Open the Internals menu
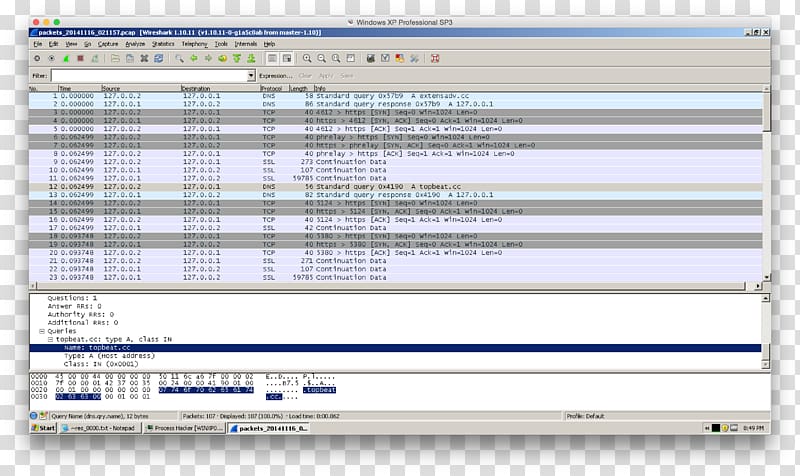 pyautogui.click(x=246, y=44)
